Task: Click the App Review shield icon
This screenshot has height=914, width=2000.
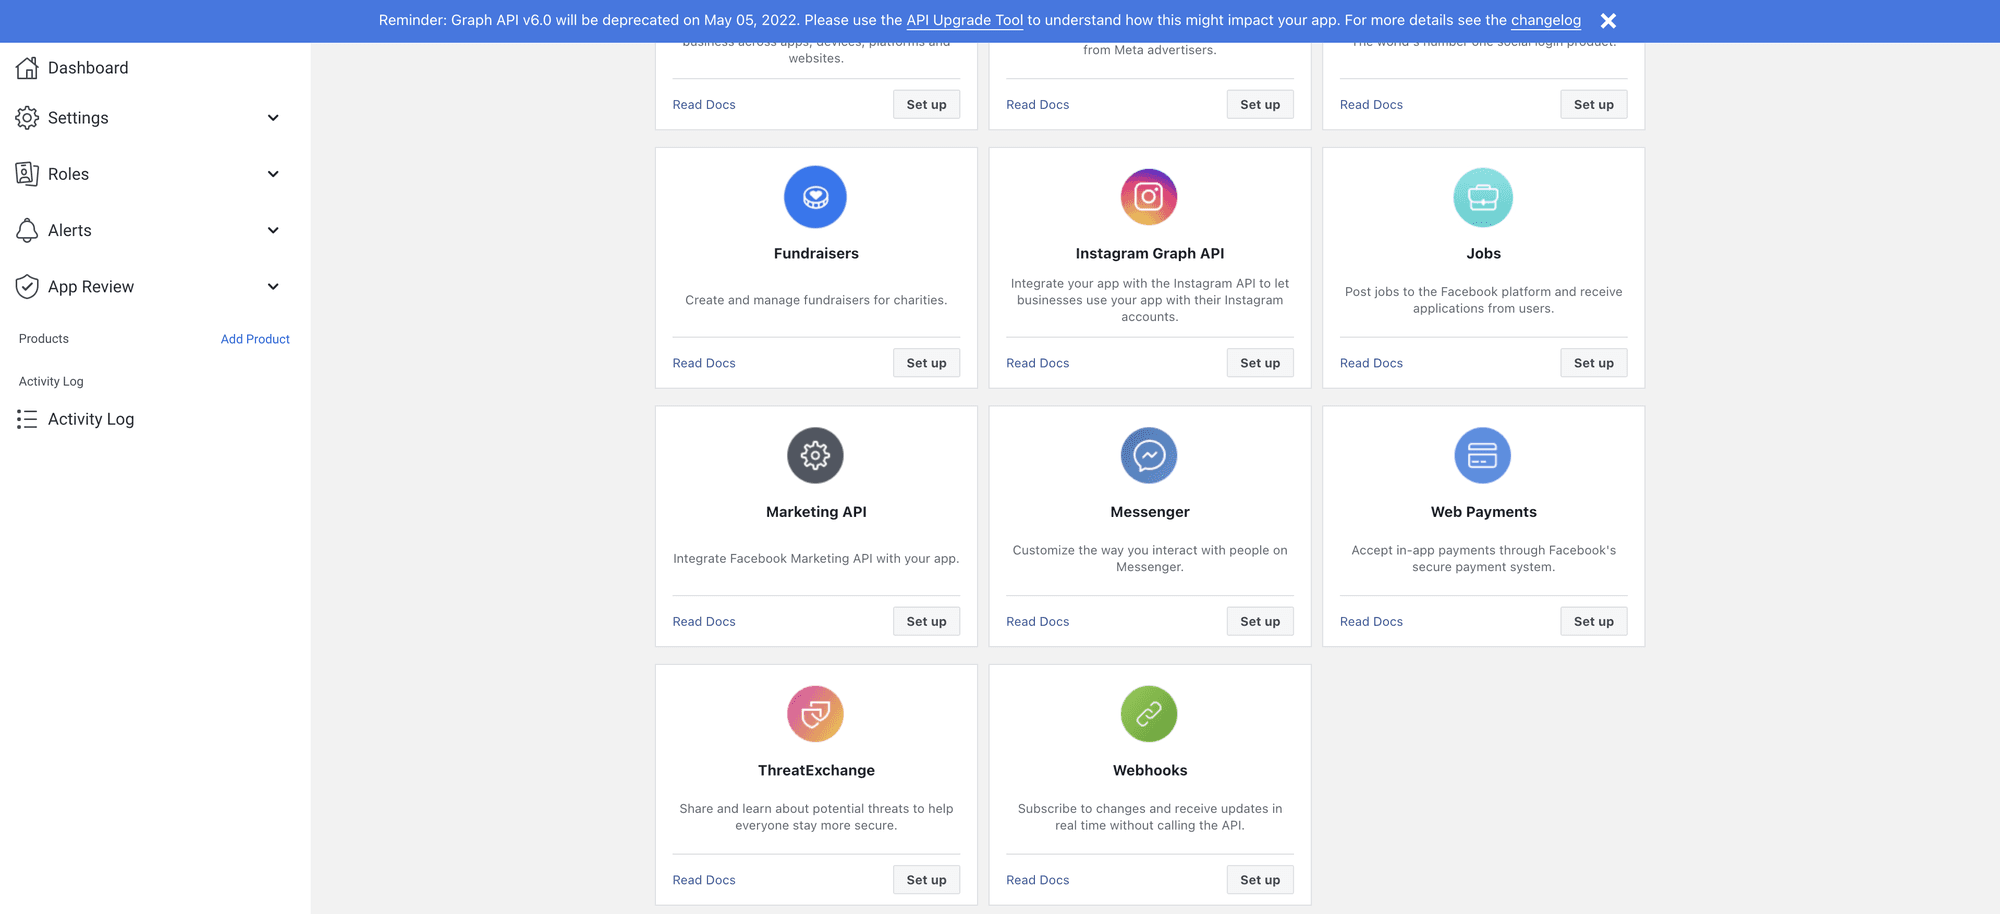Action: pos(27,287)
